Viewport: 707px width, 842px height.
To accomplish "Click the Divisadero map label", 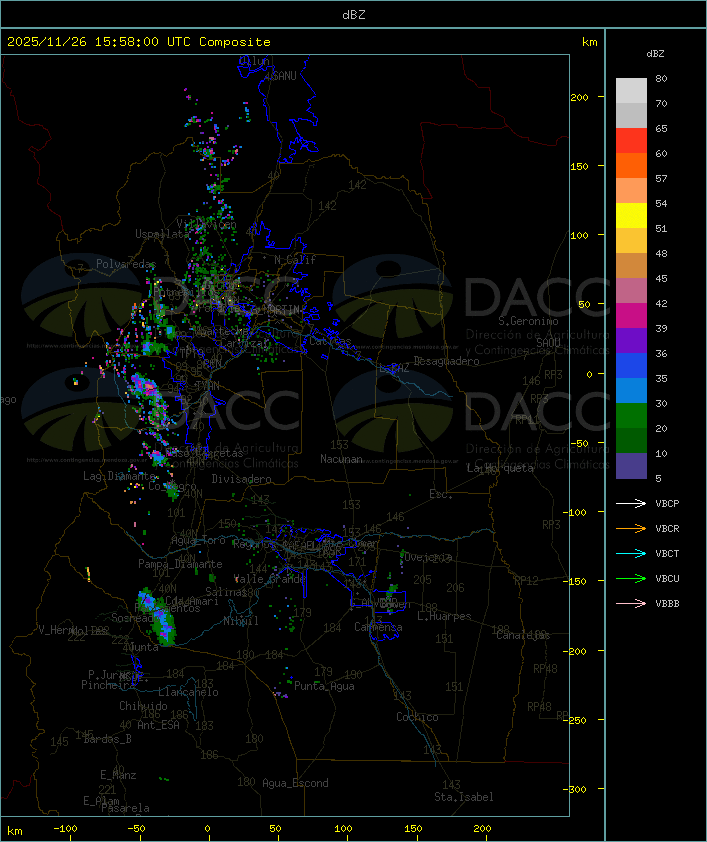I will (x=241, y=478).
